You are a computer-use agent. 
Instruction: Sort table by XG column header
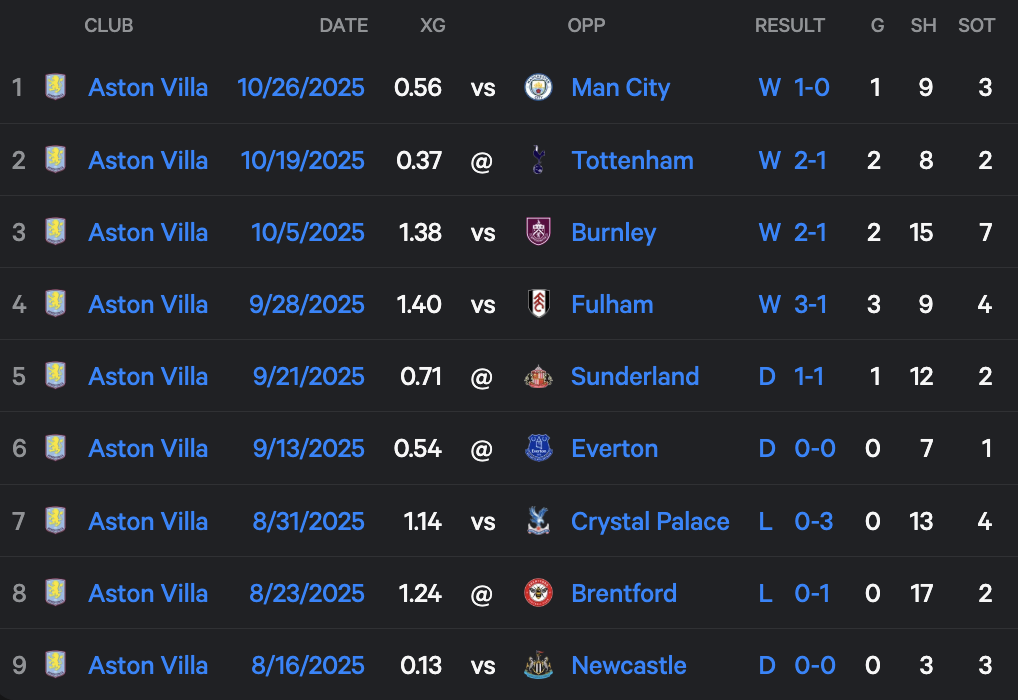[432, 26]
